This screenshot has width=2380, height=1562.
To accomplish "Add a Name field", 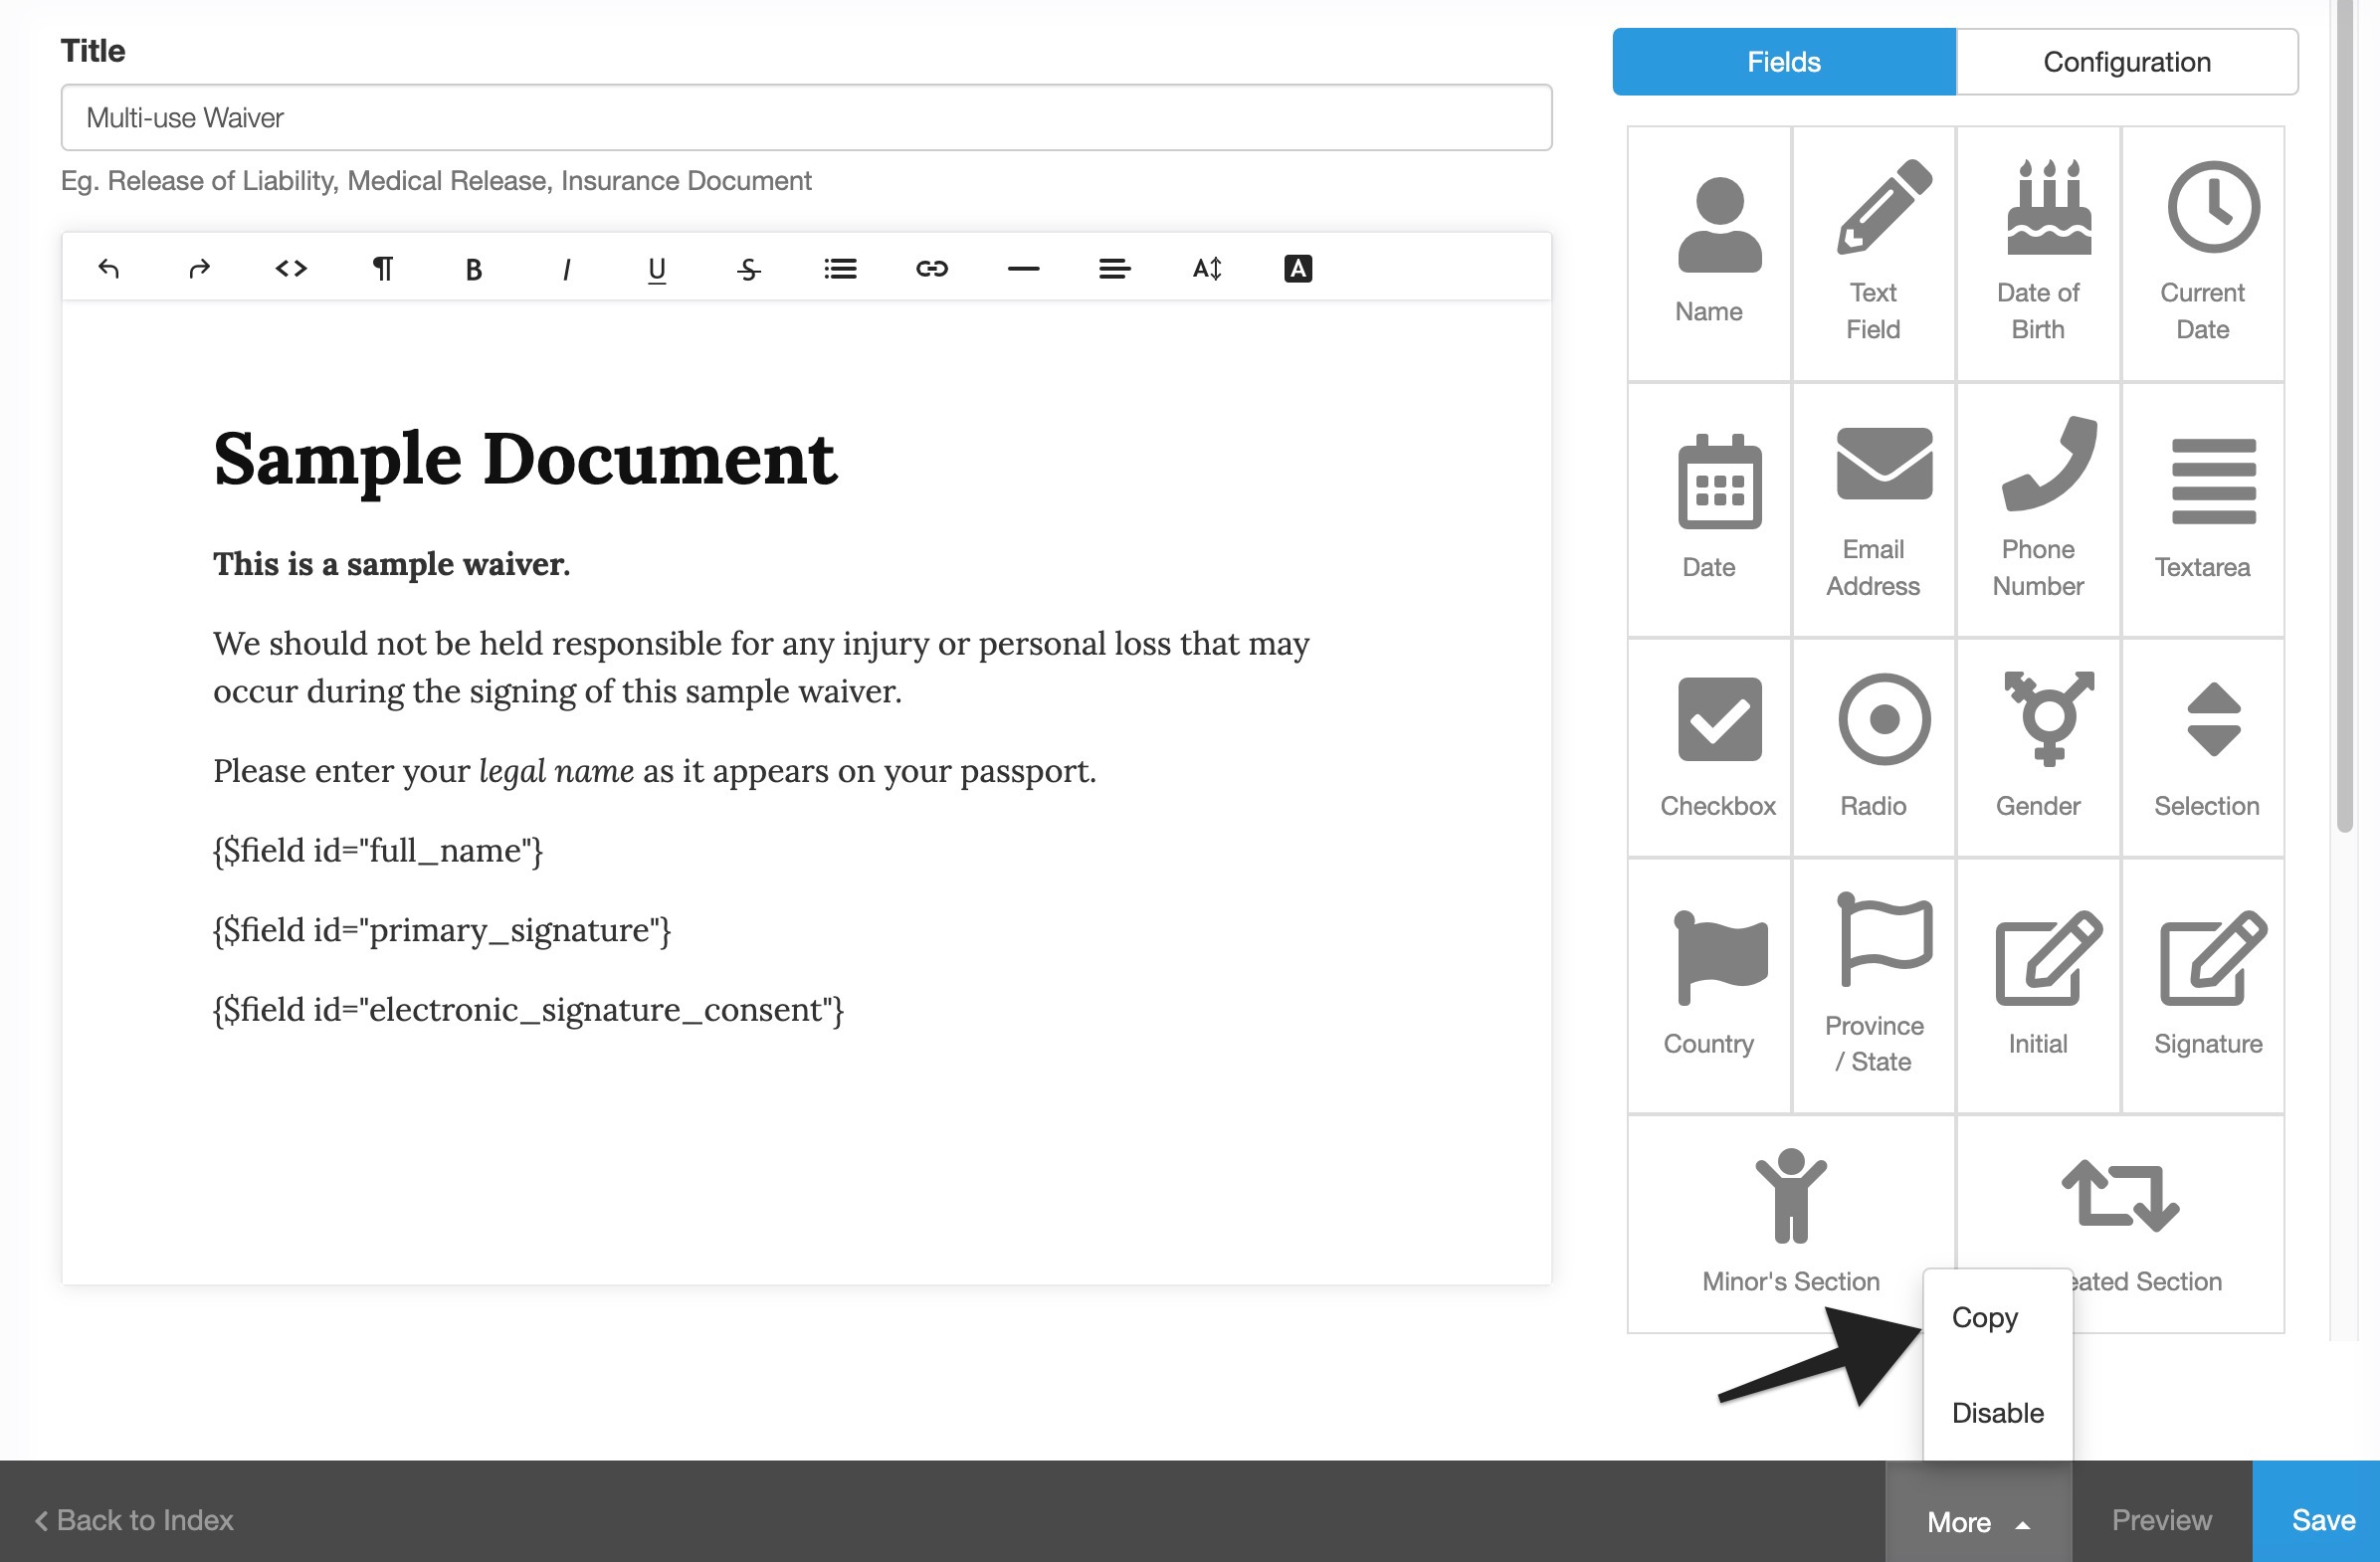I will (x=1709, y=253).
